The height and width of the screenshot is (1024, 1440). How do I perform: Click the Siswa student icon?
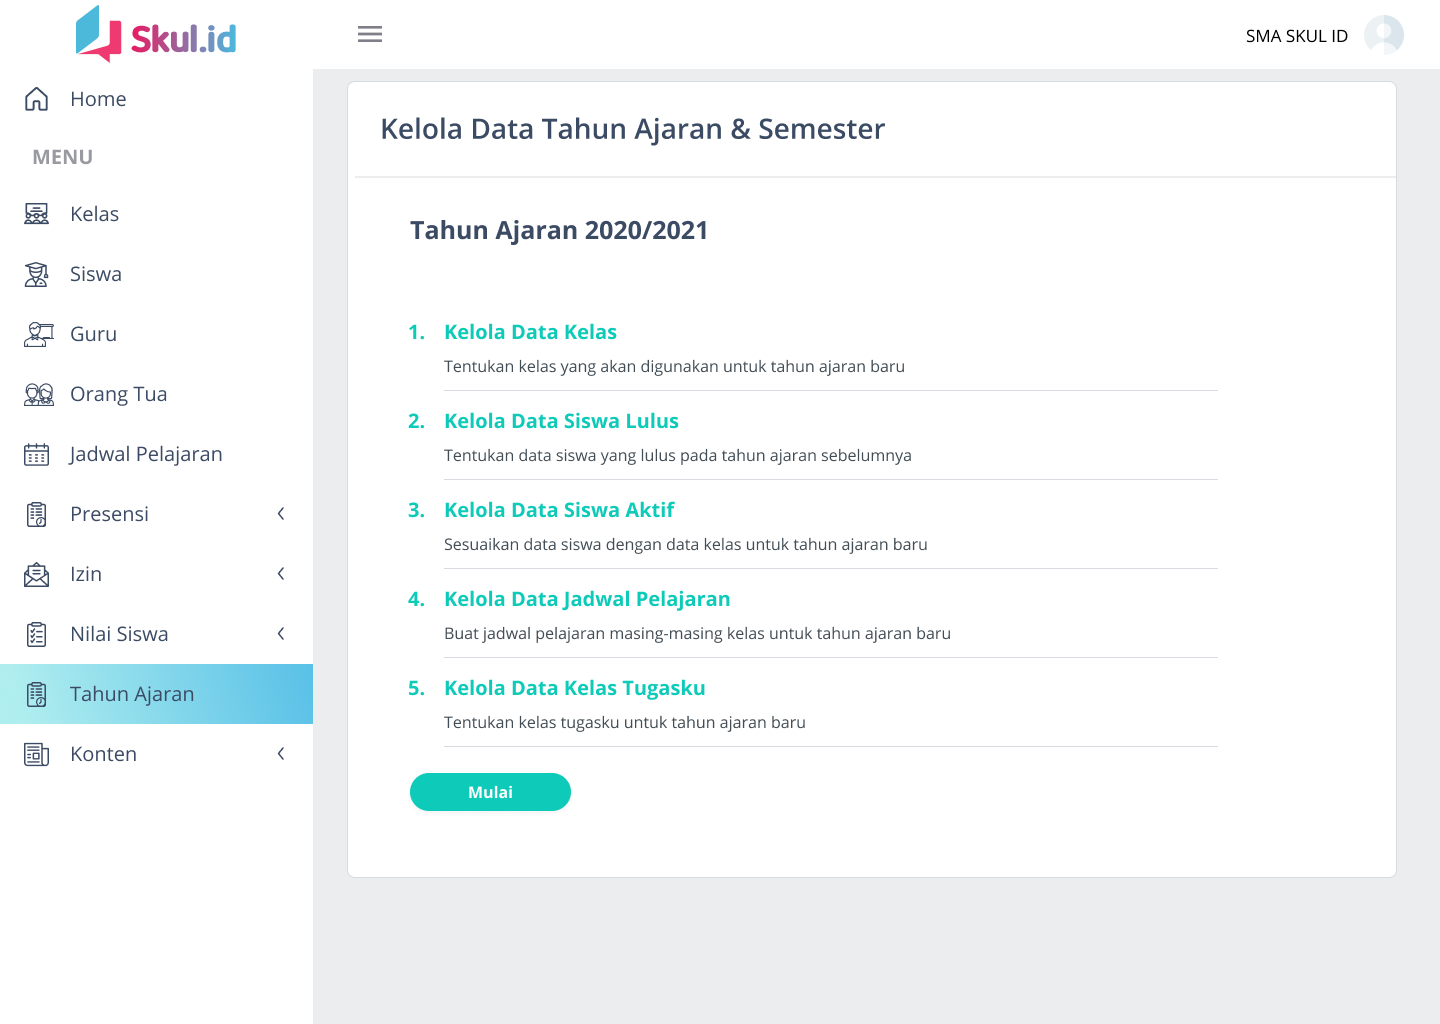tap(37, 274)
